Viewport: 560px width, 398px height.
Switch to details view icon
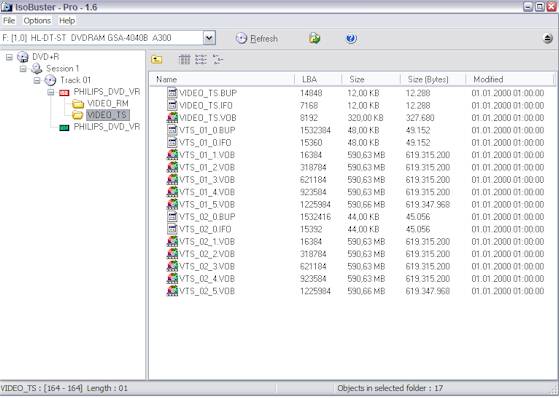tap(218, 59)
